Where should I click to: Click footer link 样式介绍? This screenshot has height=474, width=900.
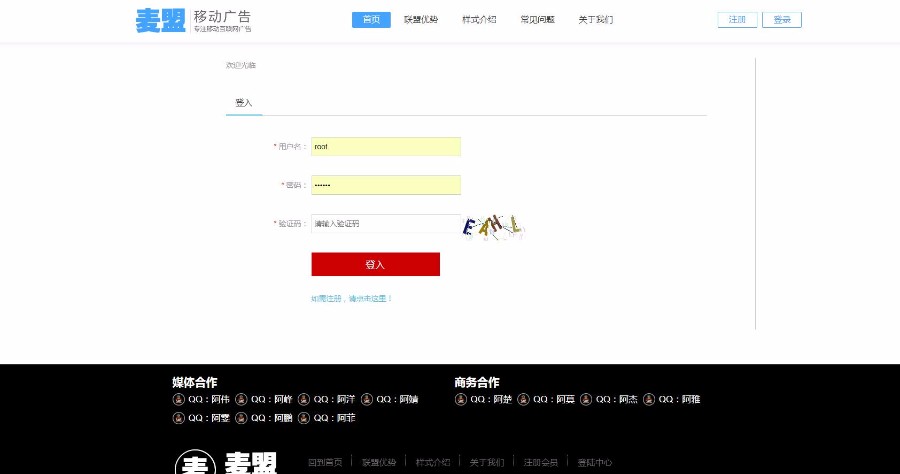[433, 463]
